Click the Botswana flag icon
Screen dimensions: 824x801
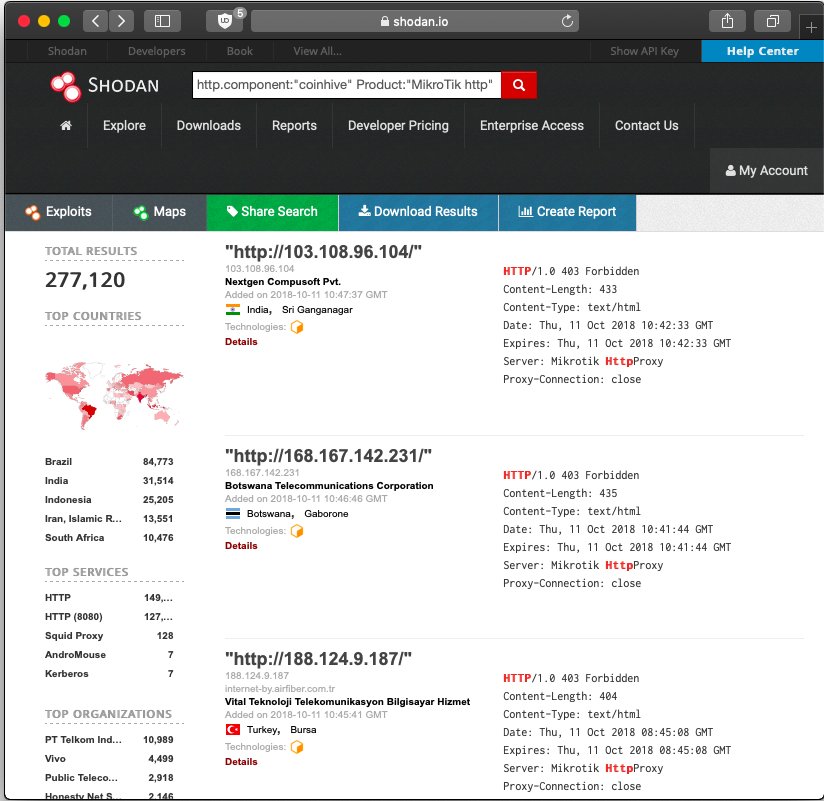[233, 514]
